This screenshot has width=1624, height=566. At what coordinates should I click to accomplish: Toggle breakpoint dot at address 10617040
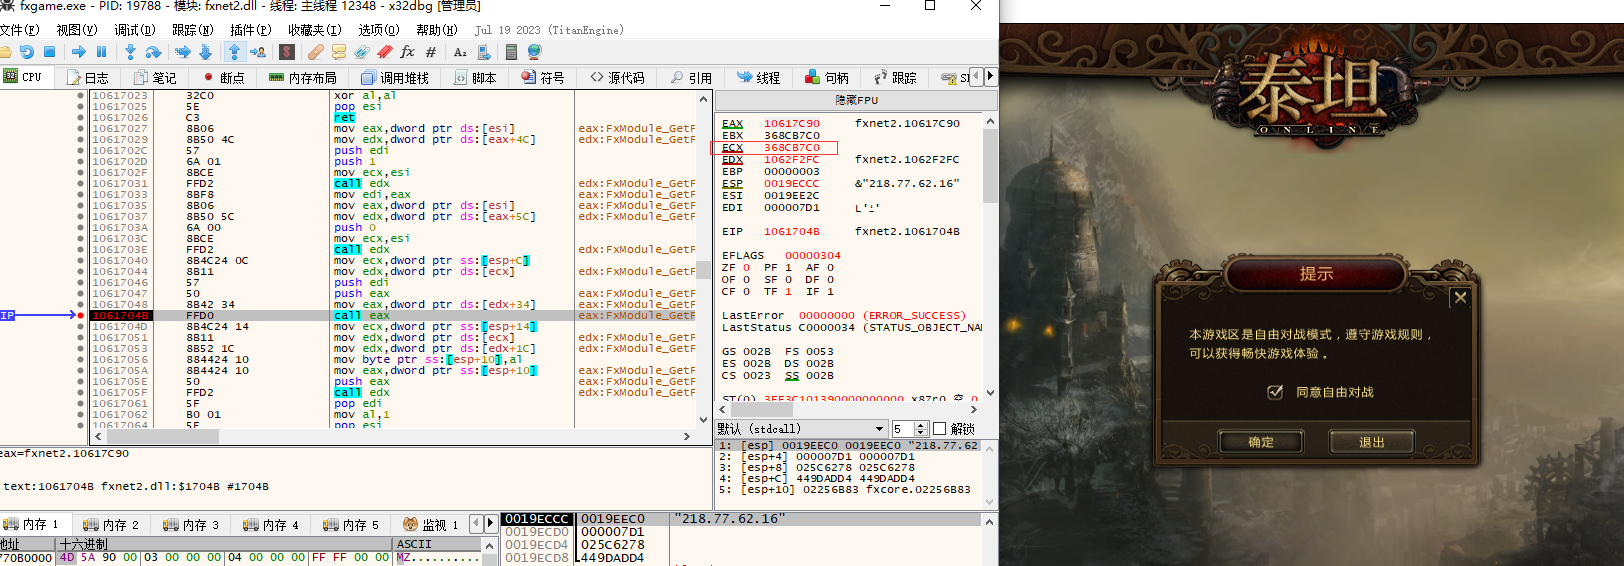(81, 261)
